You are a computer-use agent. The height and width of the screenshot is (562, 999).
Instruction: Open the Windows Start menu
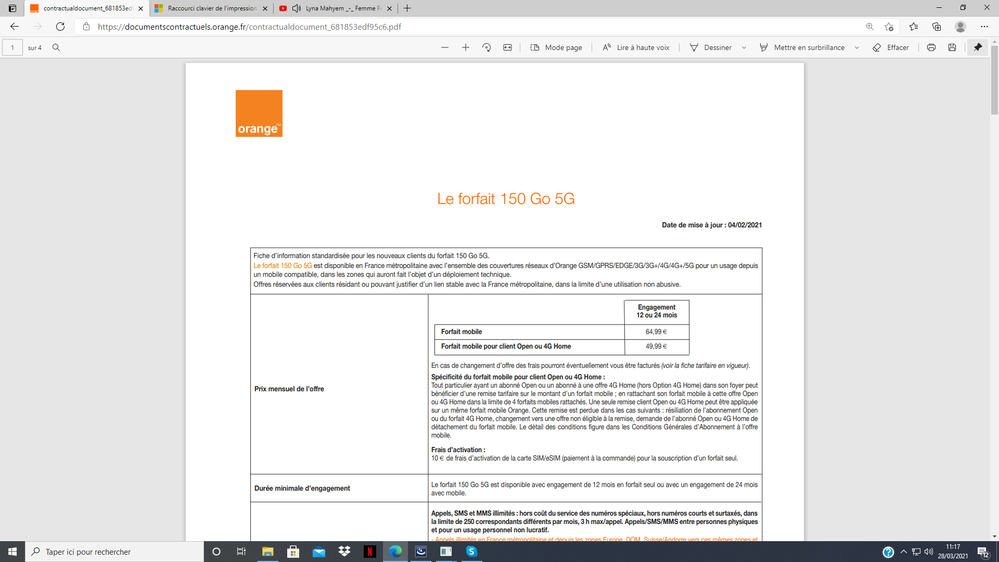12,551
